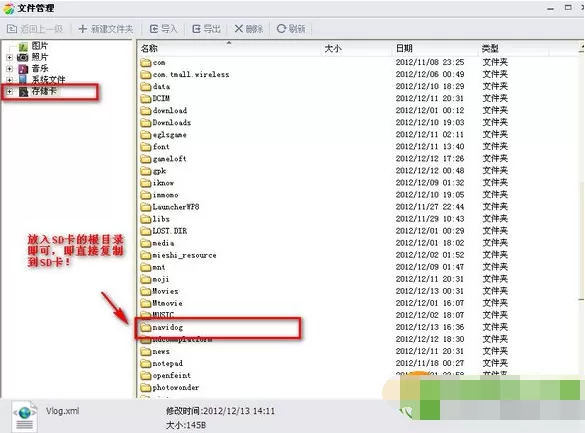
Task: Click the LOST.DIR folder icon
Action: click(146, 231)
